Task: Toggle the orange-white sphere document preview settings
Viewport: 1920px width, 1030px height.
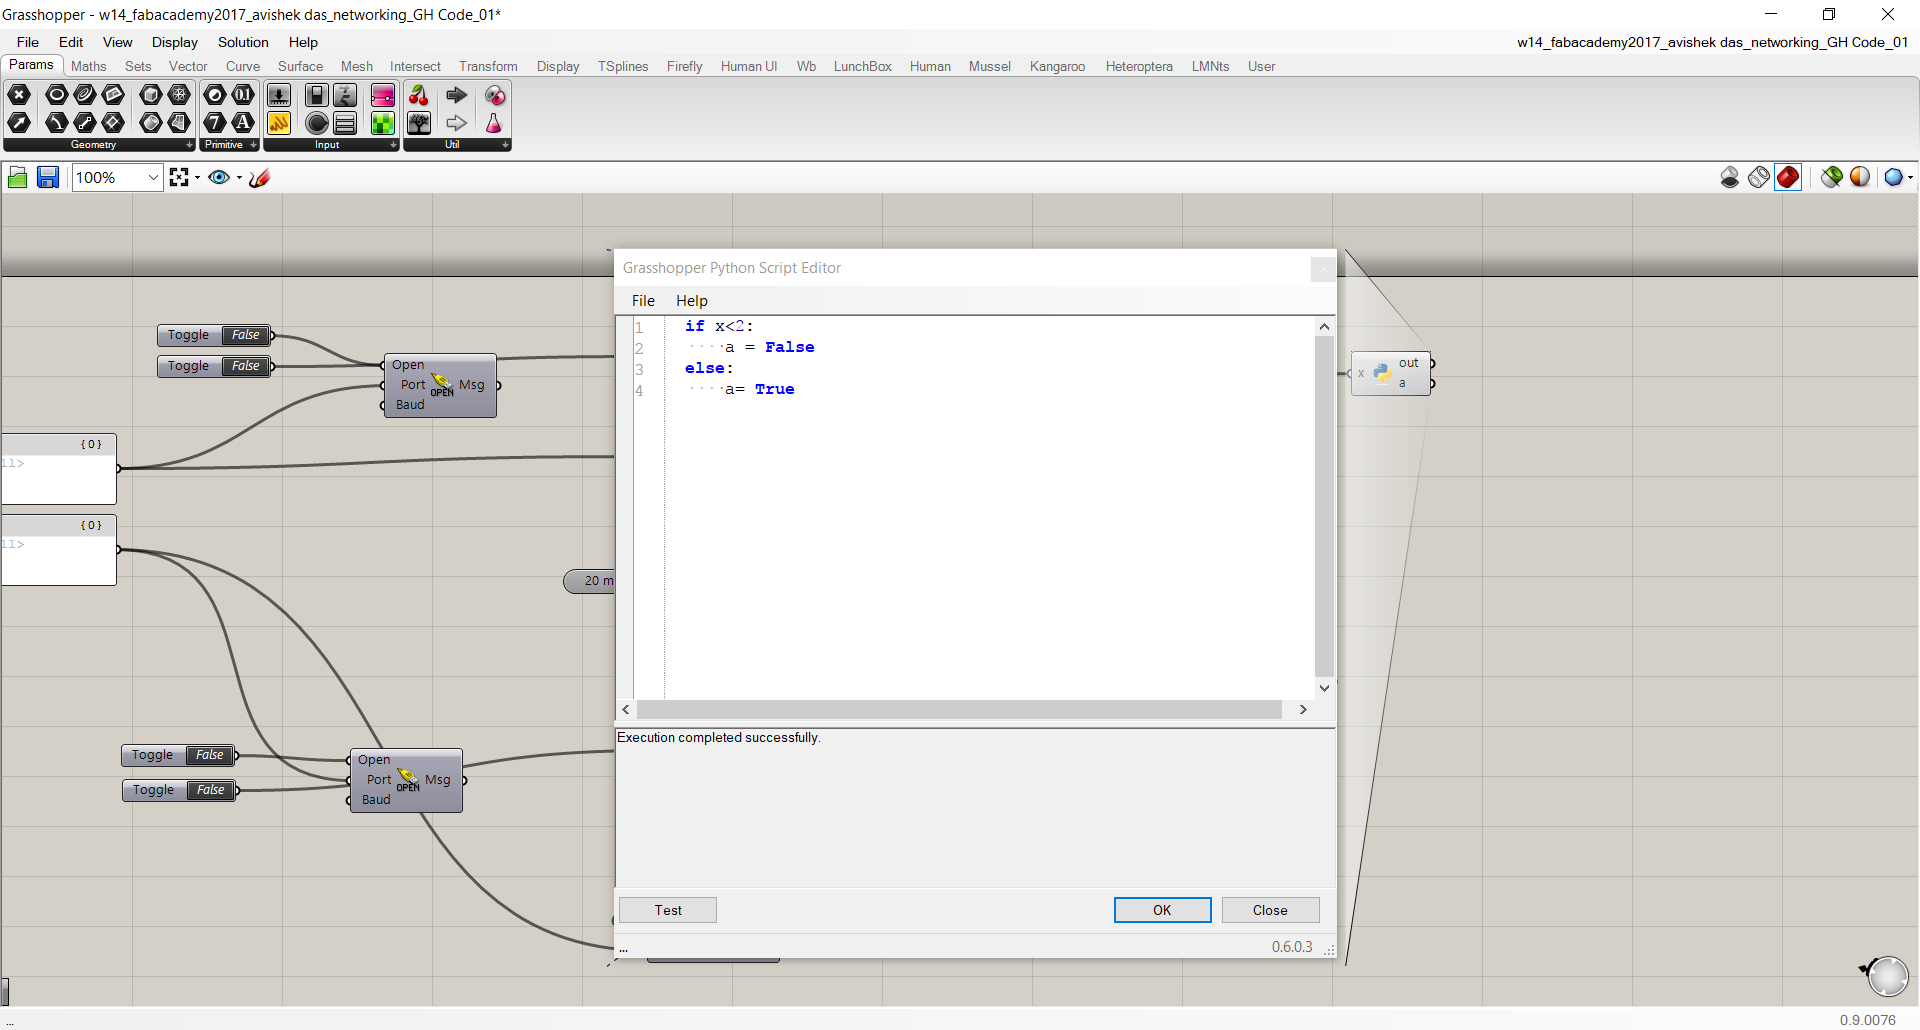Action: [1860, 178]
